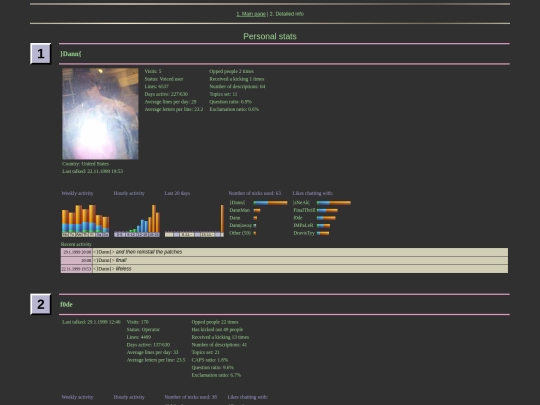Click 'Number of nicks used: 63' label
540x405 pixels.
tap(255, 193)
